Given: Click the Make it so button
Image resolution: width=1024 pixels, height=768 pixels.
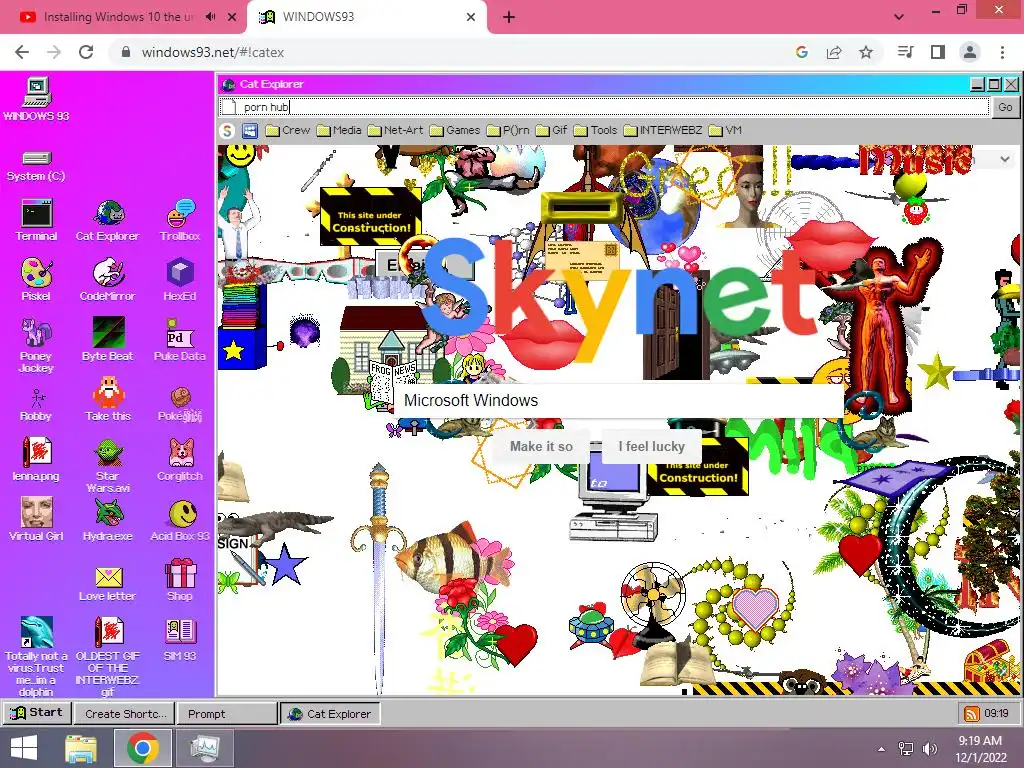Looking at the screenshot, I should coord(541,447).
